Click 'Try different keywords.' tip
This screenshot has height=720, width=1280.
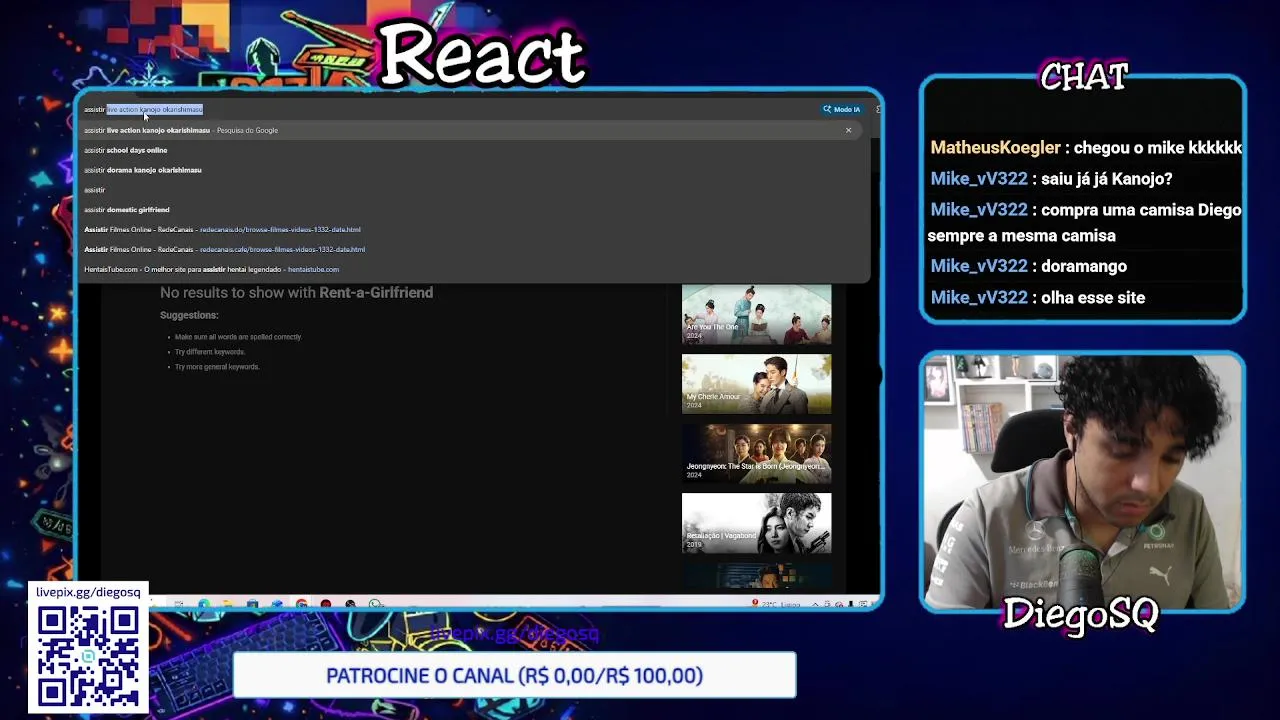click(210, 352)
